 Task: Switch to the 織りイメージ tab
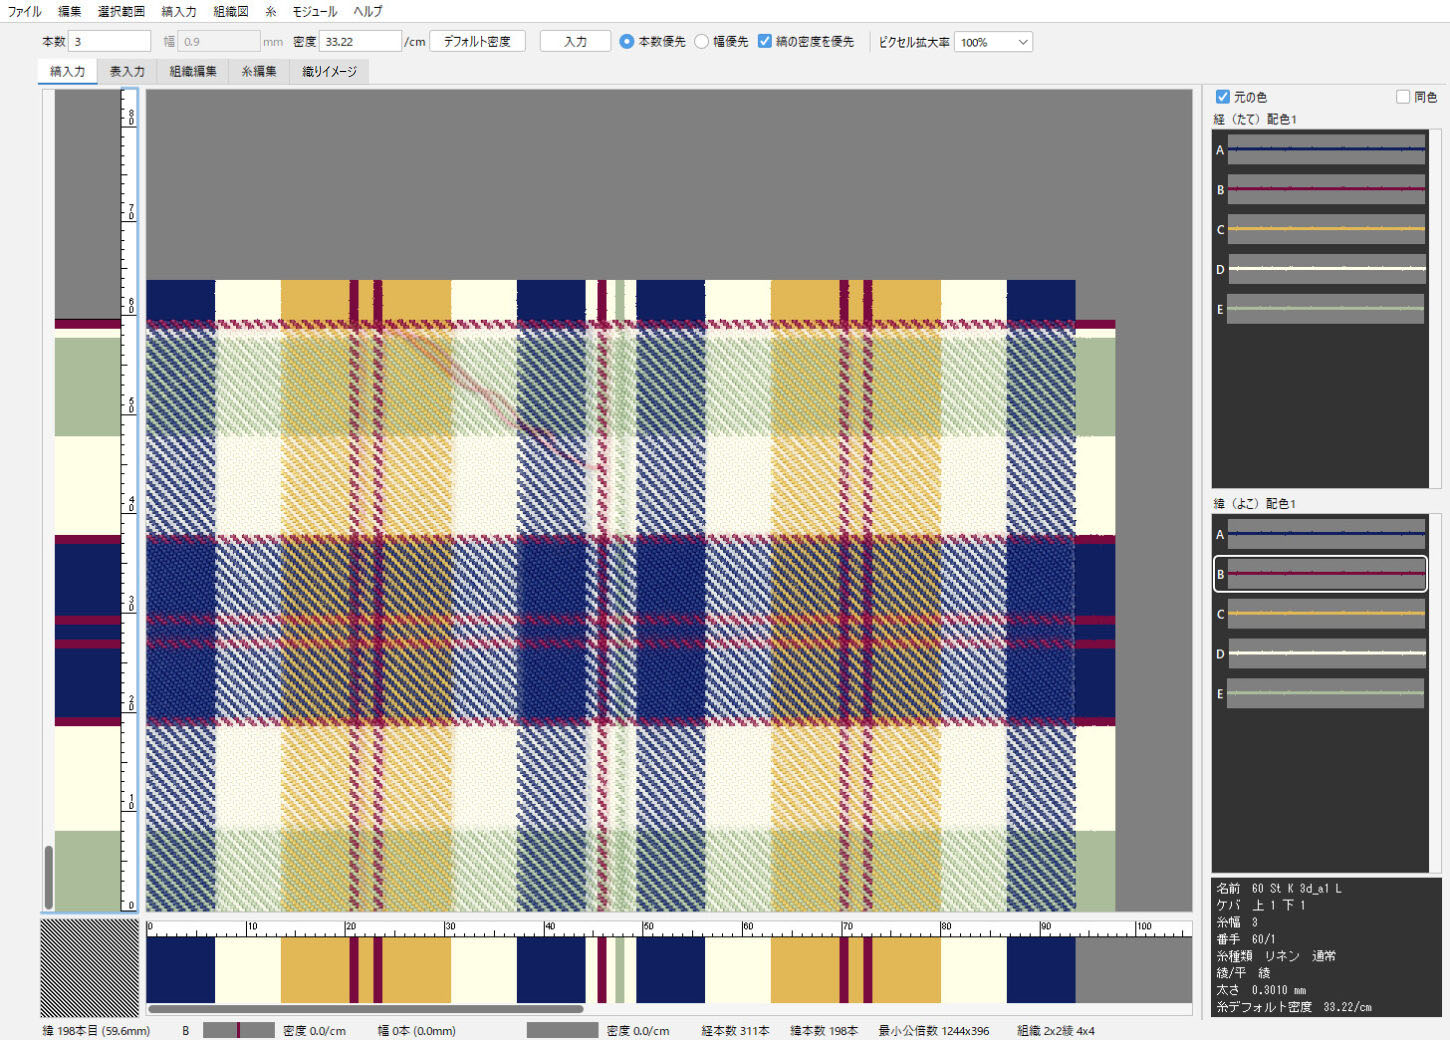click(329, 71)
